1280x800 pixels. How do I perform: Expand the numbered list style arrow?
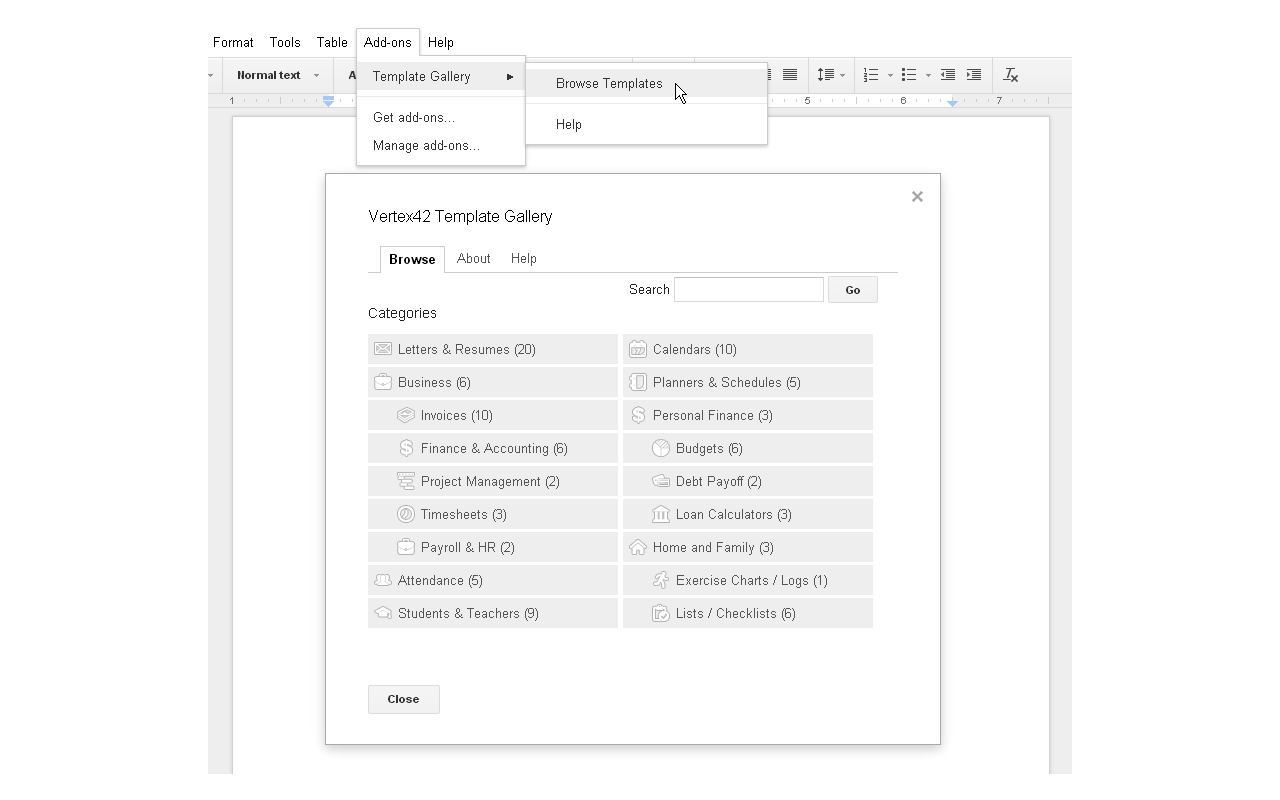(x=890, y=76)
